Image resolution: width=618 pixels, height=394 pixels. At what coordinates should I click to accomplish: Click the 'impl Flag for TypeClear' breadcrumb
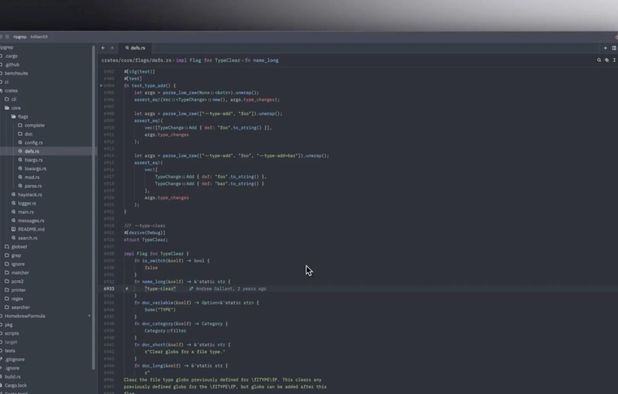click(x=208, y=60)
